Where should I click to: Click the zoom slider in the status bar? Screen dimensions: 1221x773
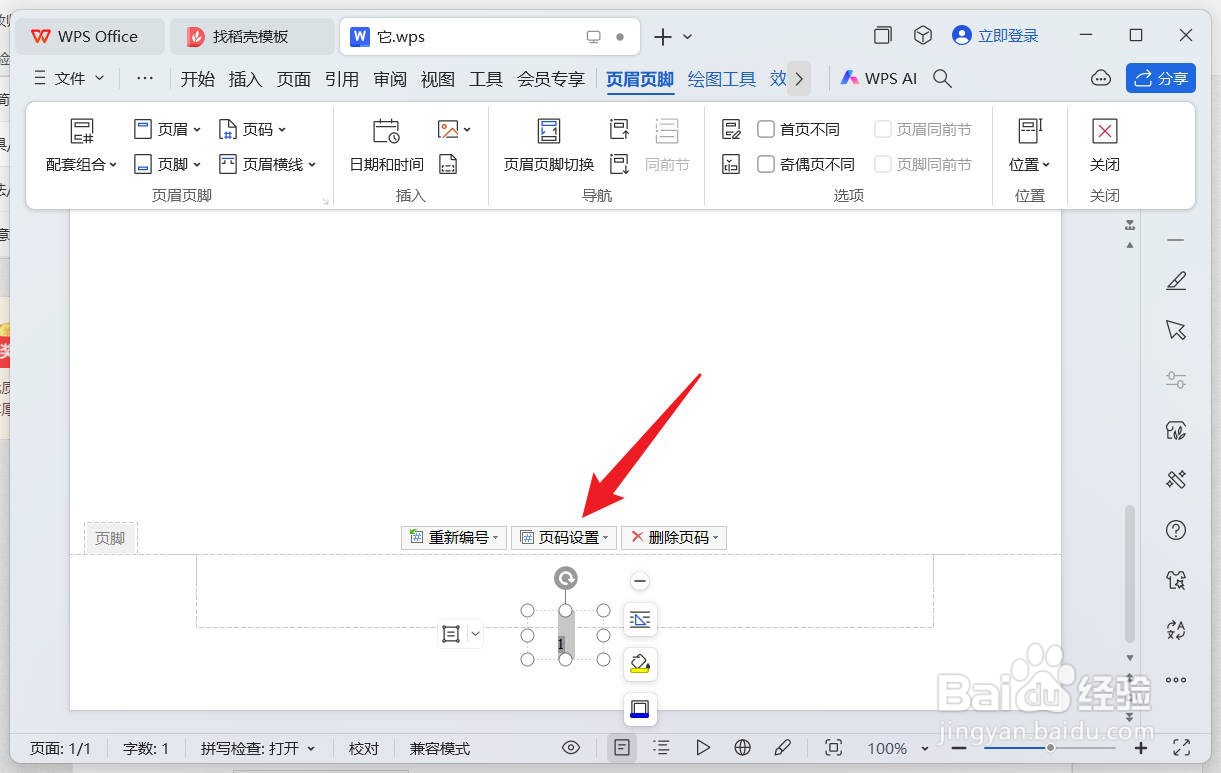[x=1050, y=747]
